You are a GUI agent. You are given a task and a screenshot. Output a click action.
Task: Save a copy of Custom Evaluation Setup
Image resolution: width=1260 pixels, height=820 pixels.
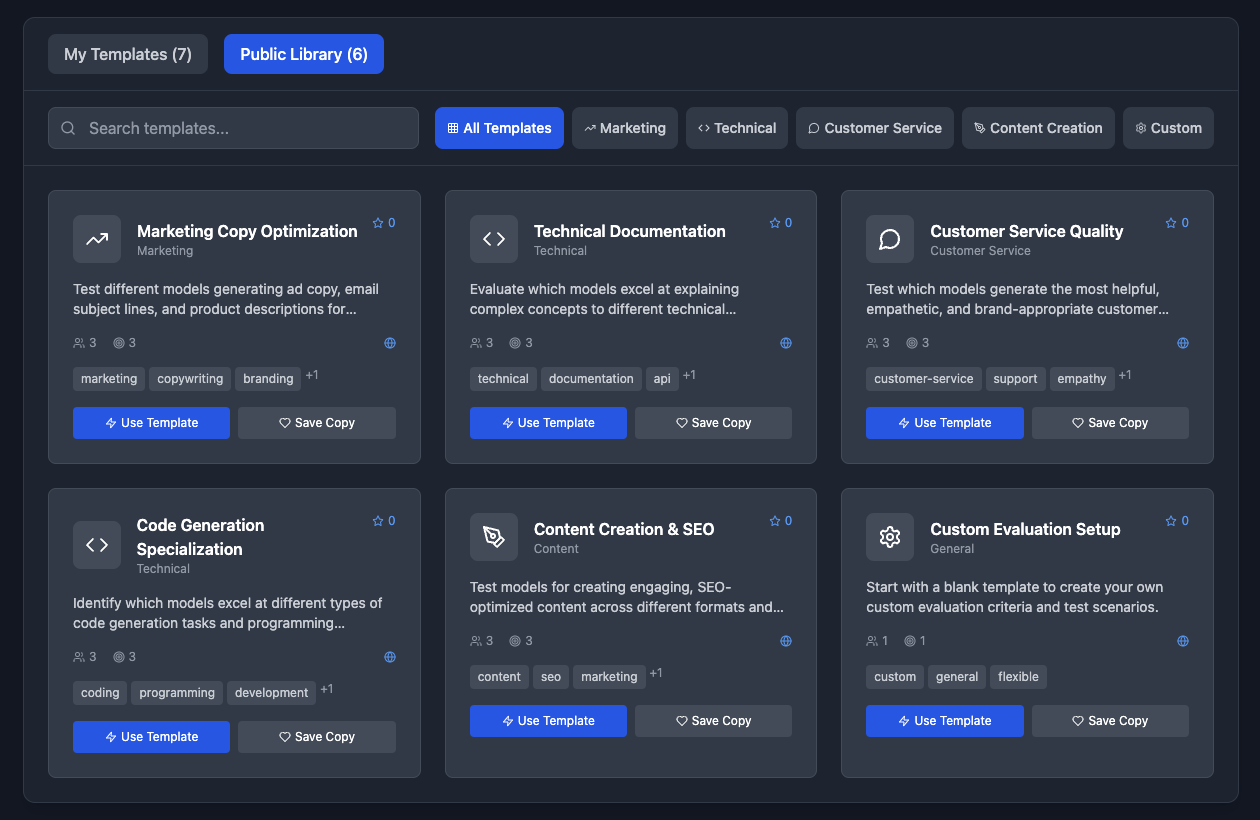tap(1110, 721)
